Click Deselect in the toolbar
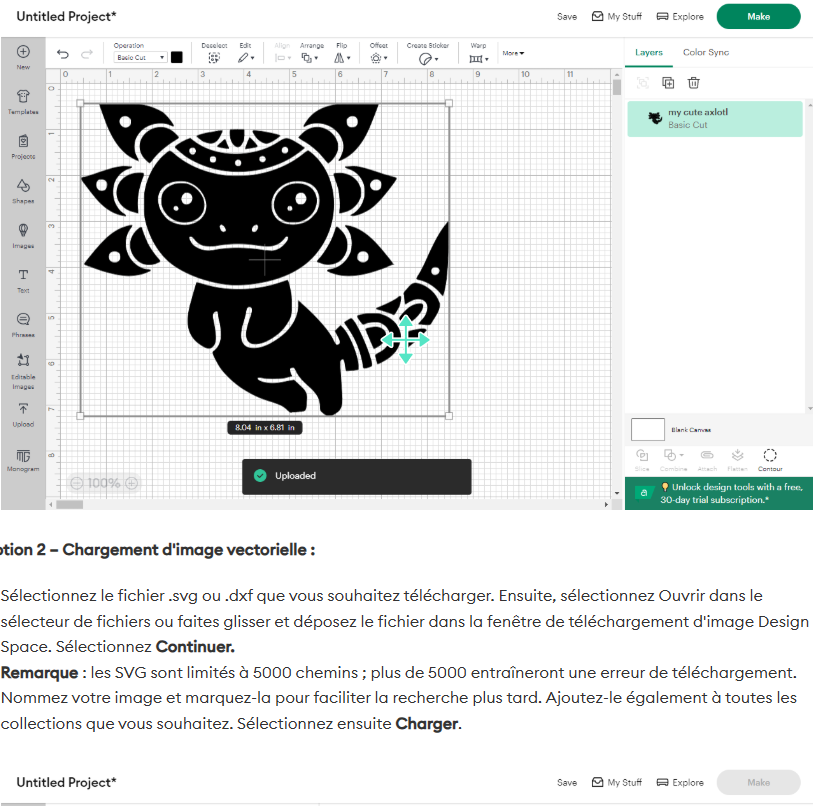 214,53
